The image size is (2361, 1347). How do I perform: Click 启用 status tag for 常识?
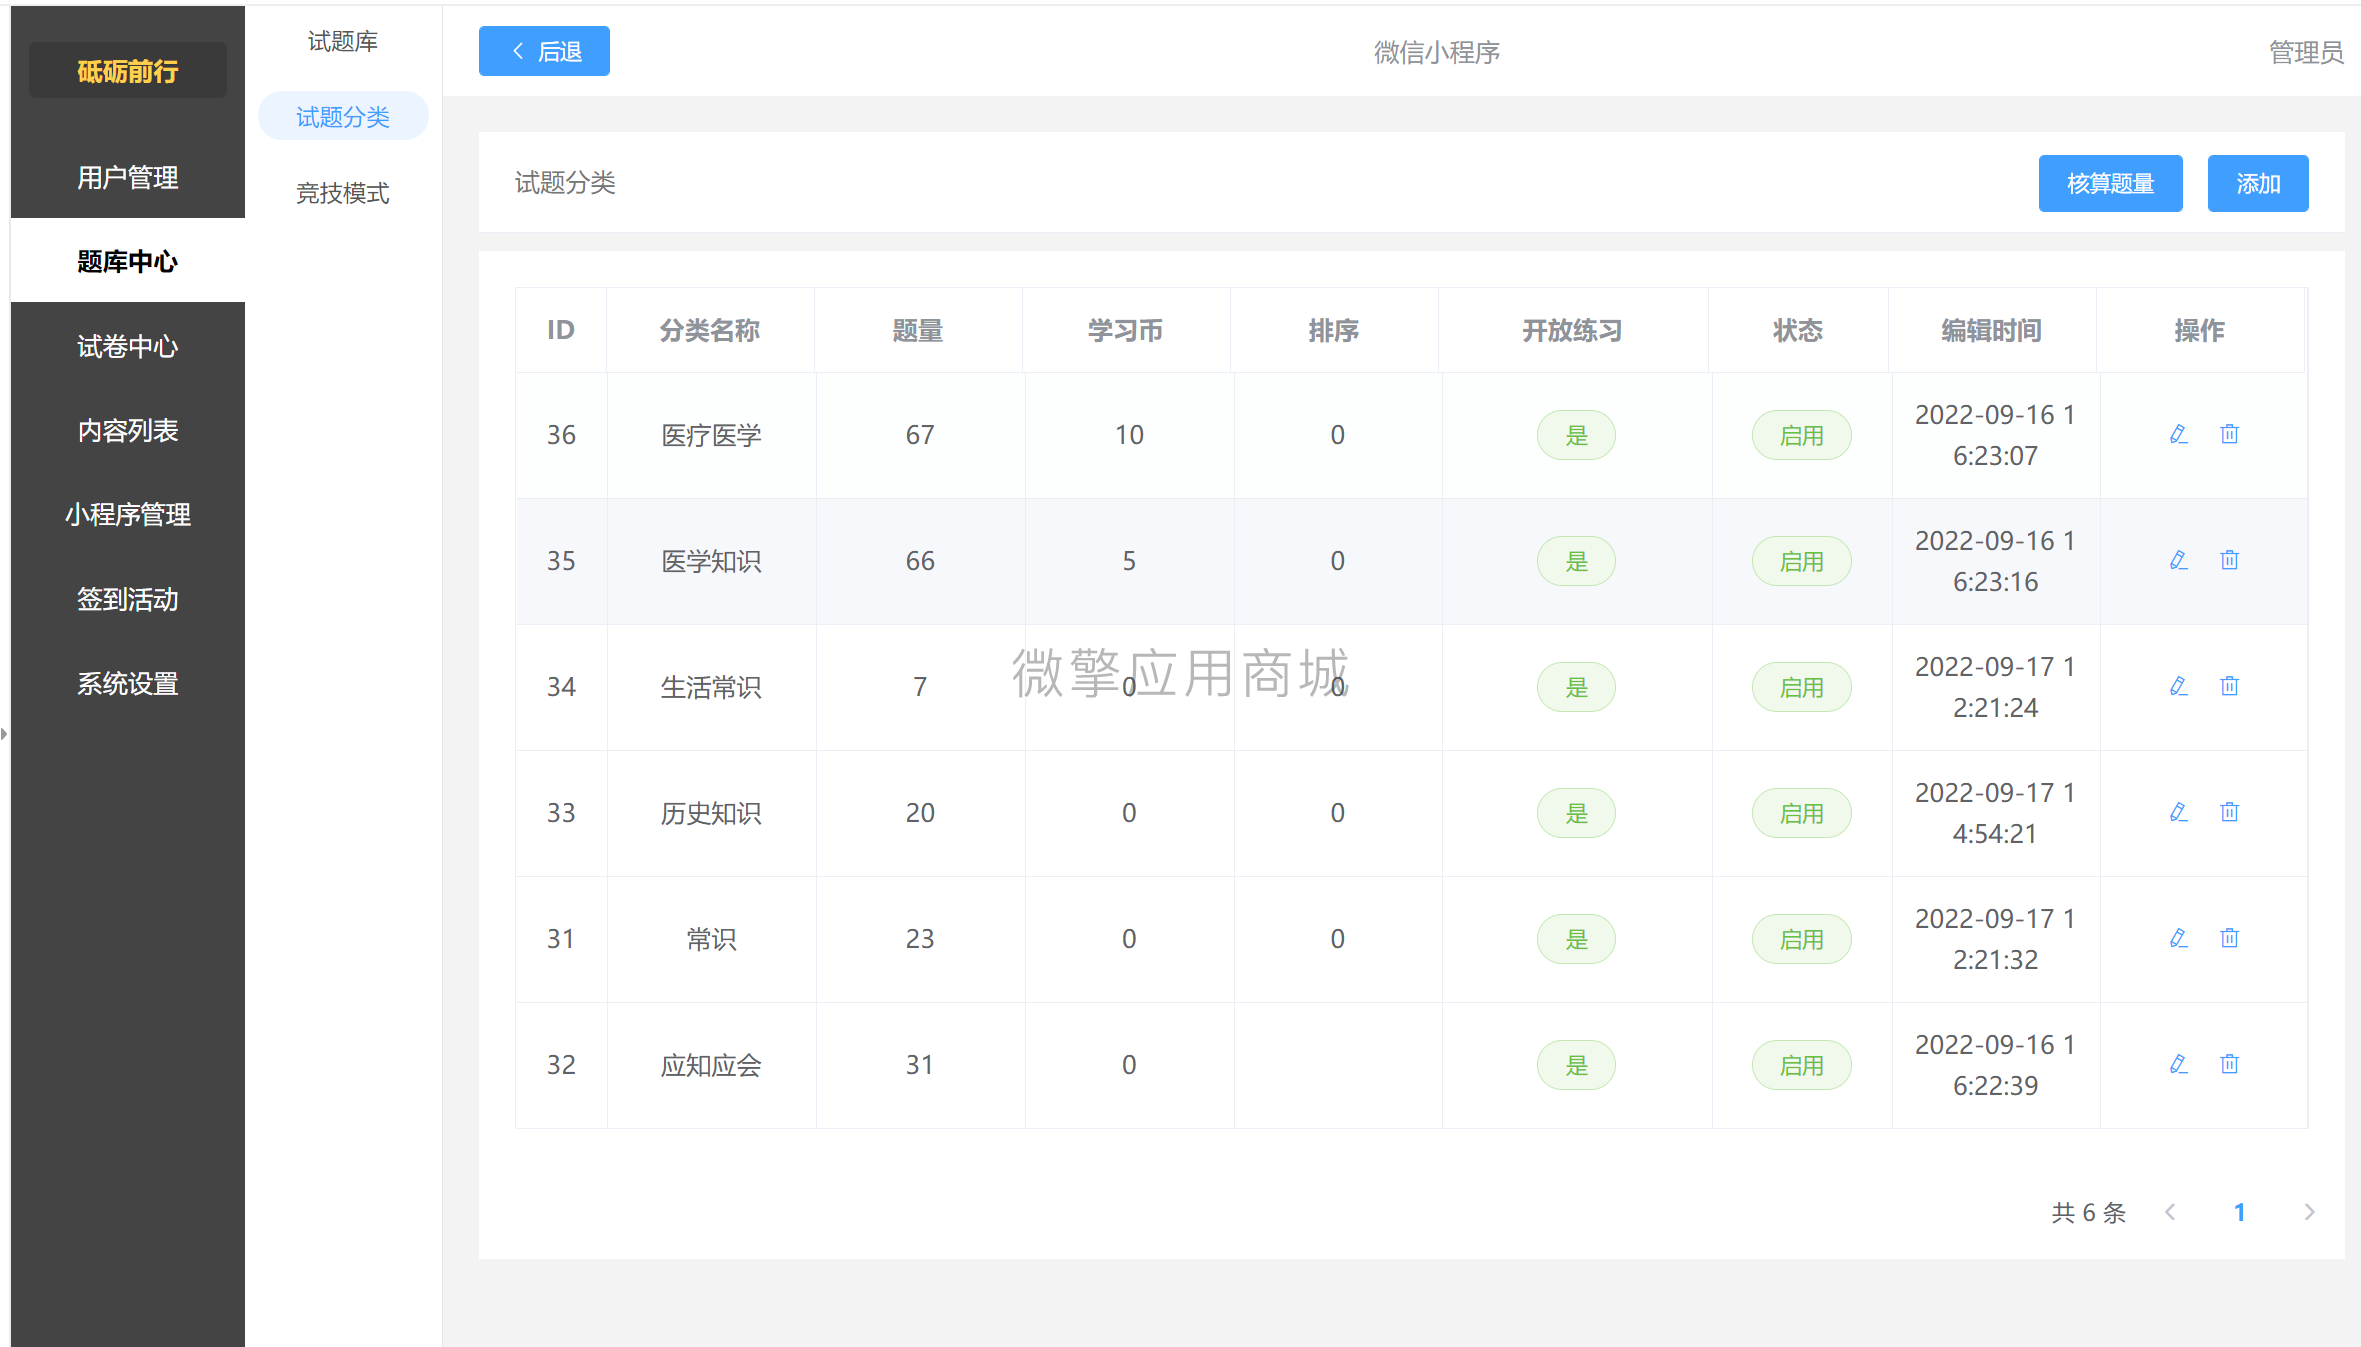[1801, 939]
